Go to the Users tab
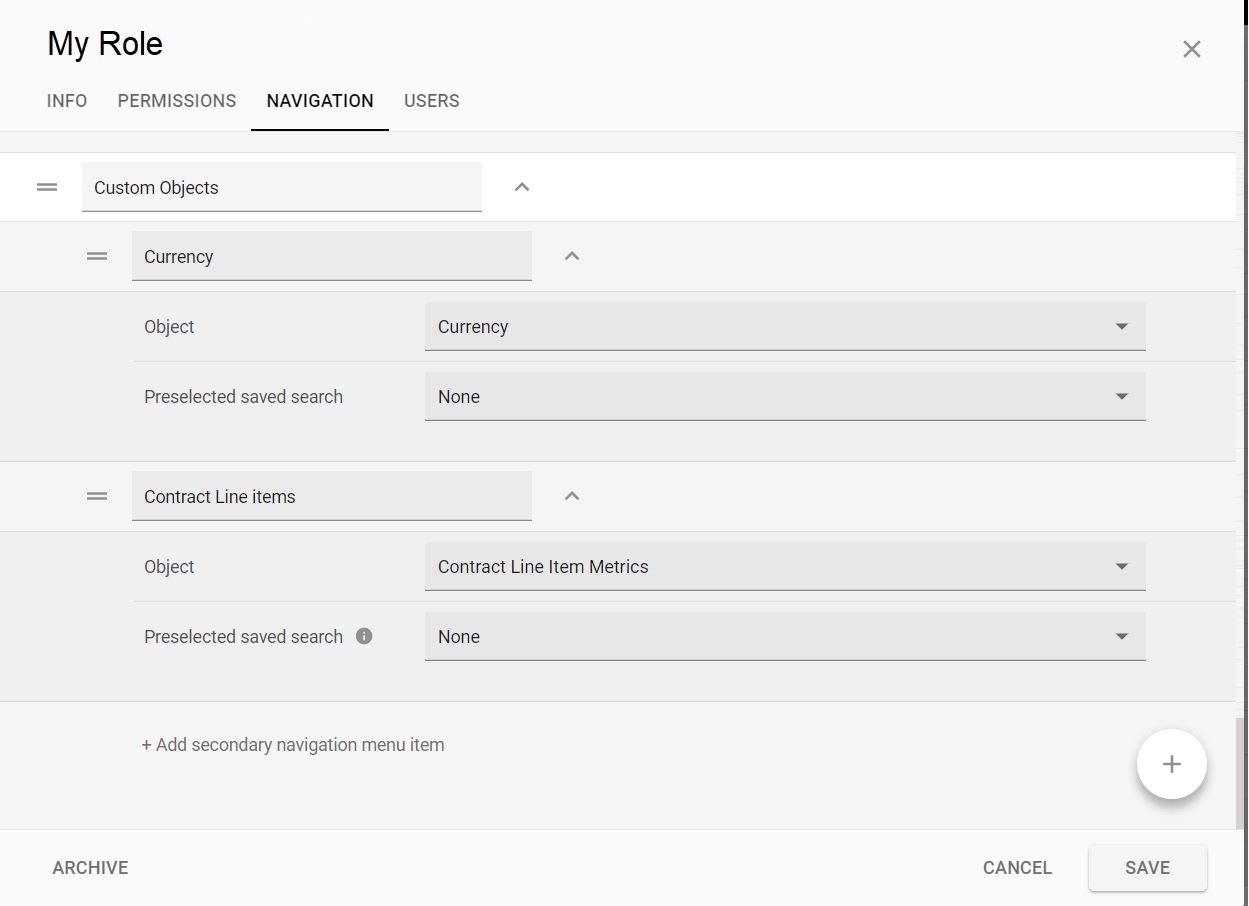The height and width of the screenshot is (906, 1249). pos(432,101)
